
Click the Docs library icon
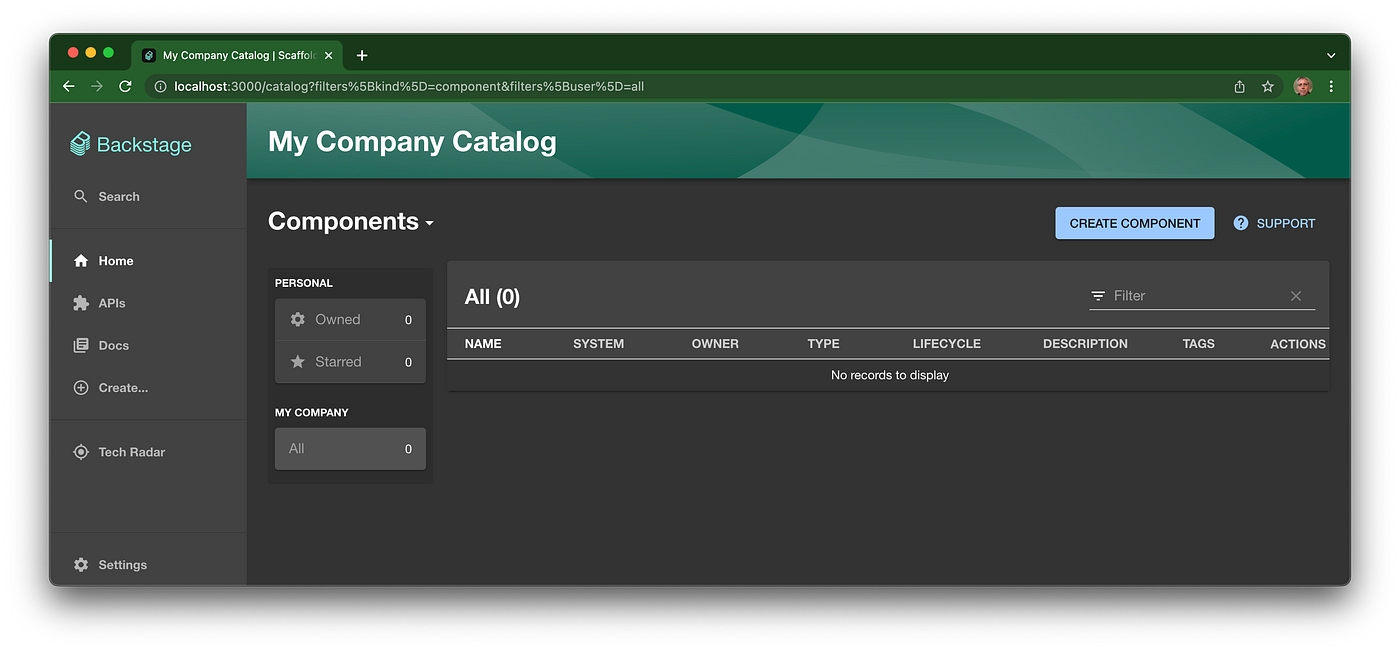coord(81,345)
